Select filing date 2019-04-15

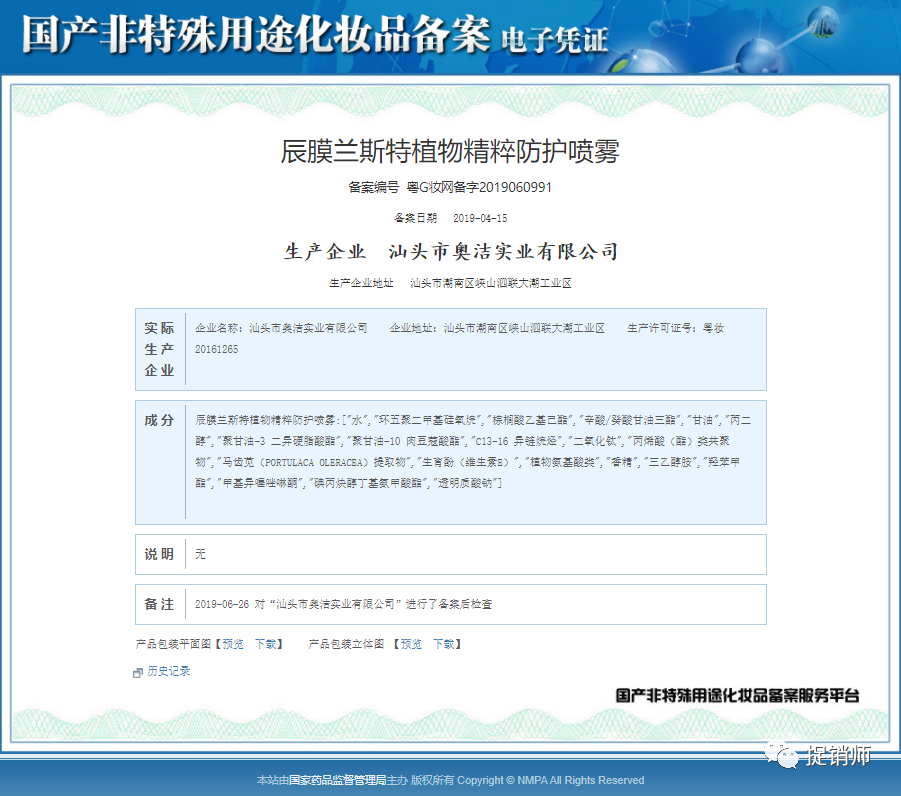pos(480,218)
